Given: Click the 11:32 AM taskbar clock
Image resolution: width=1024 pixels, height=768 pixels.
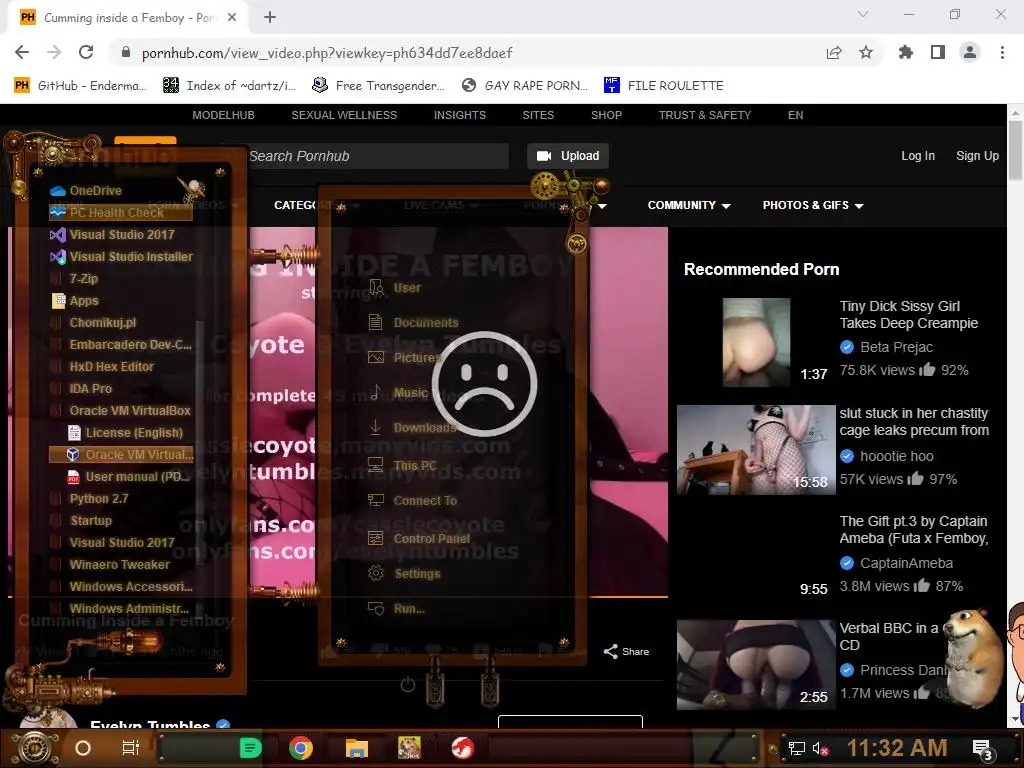Looking at the screenshot, I should coord(897,748).
